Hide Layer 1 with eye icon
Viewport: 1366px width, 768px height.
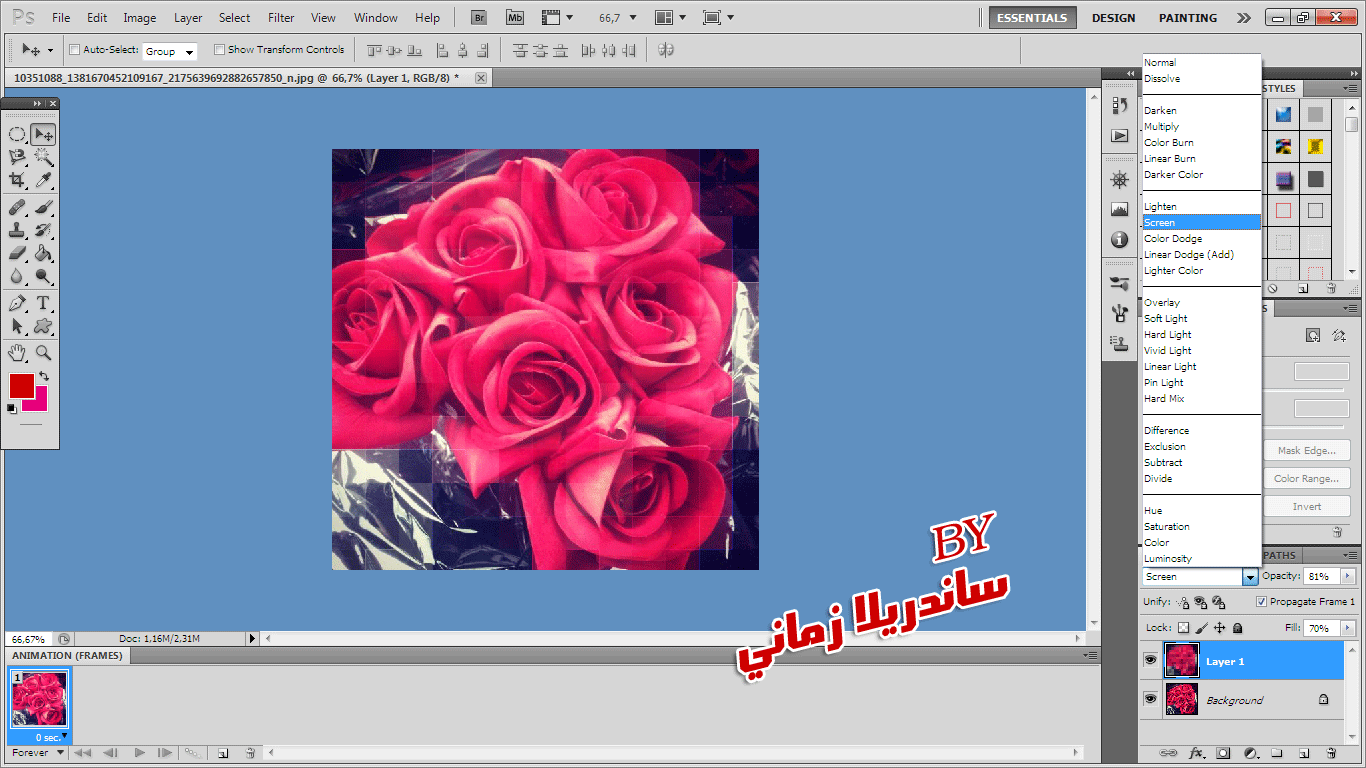click(1150, 661)
